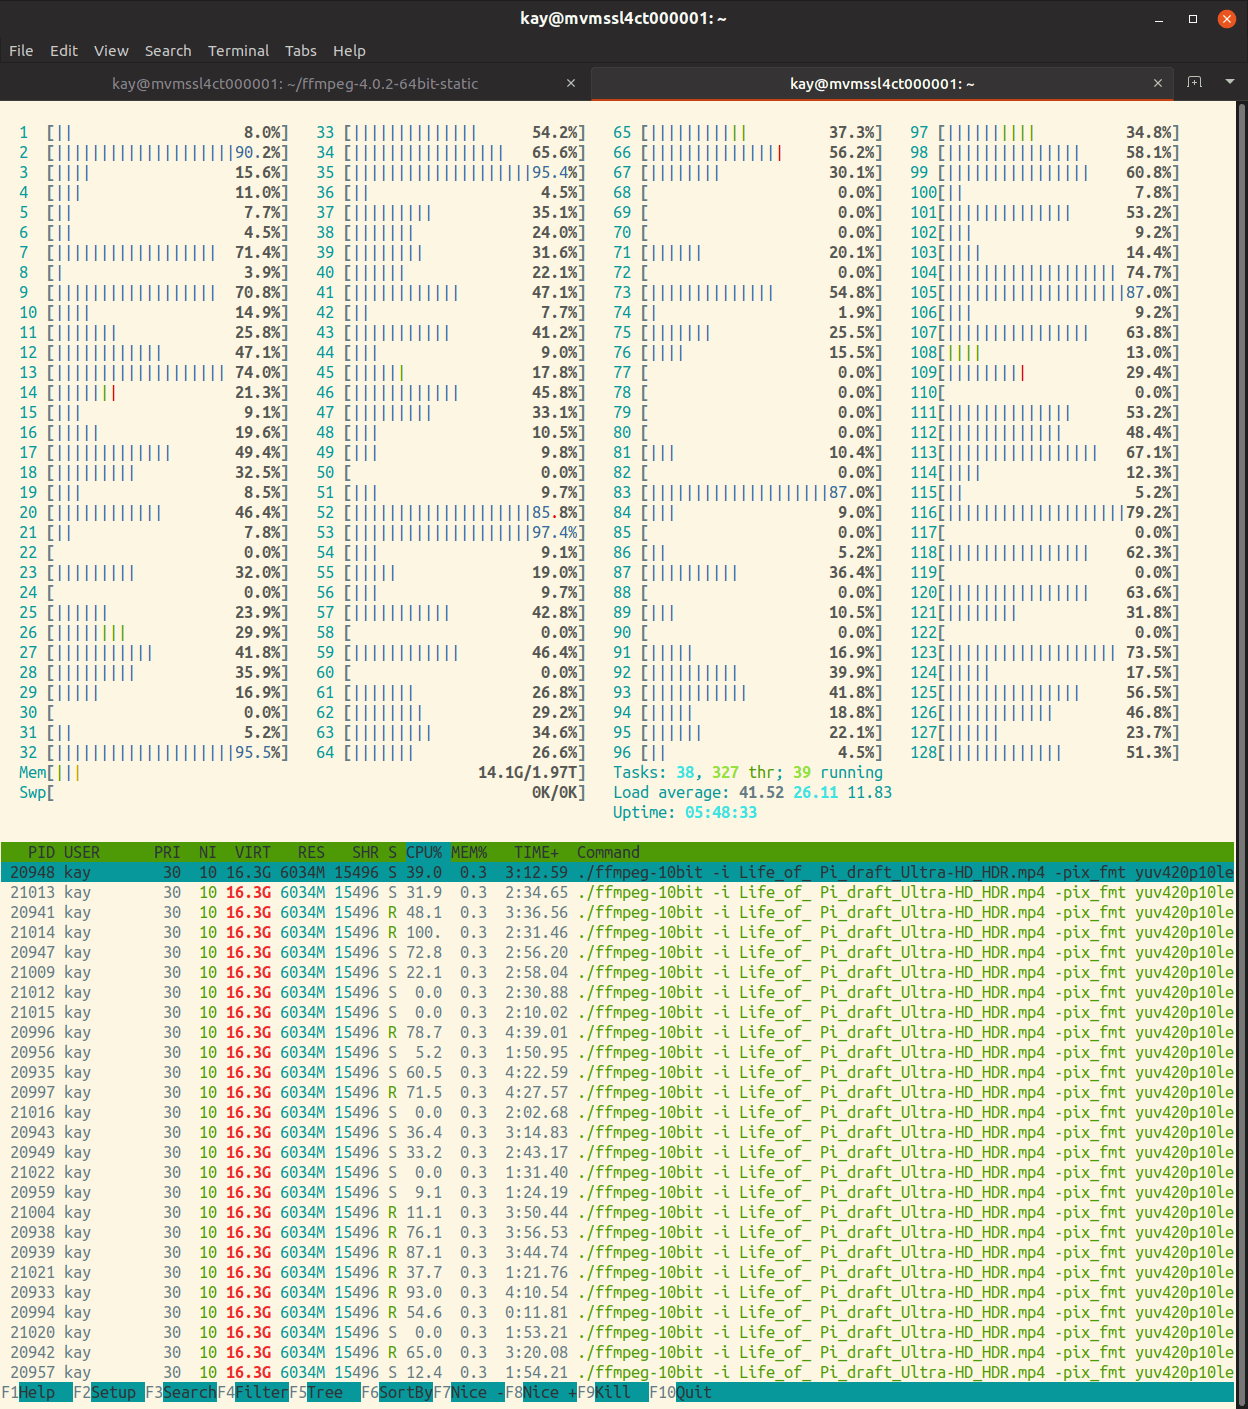Viewport: 1248px width, 1409px height.
Task: Toggle Tree view in htop
Action: click(324, 1392)
